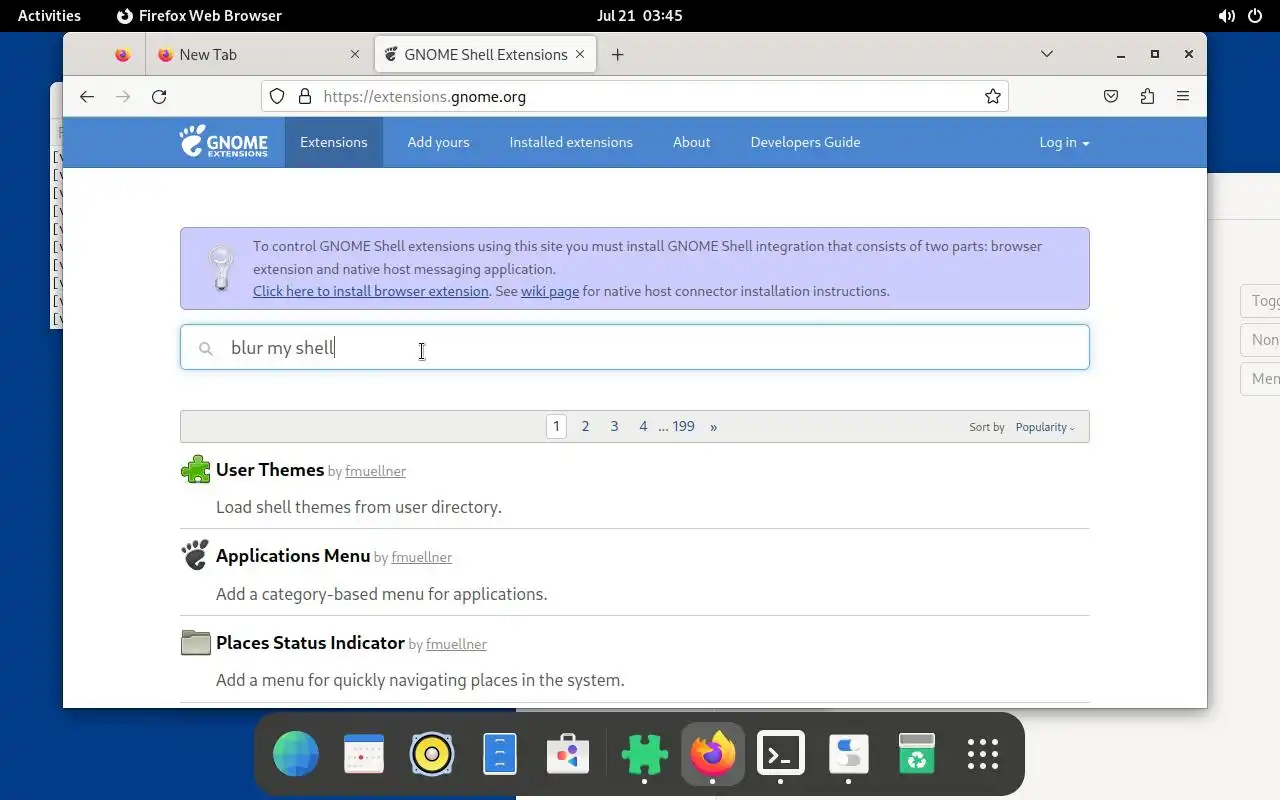Open fmuellner link beside Places Status Indicator
The height and width of the screenshot is (800, 1280).
[456, 644]
